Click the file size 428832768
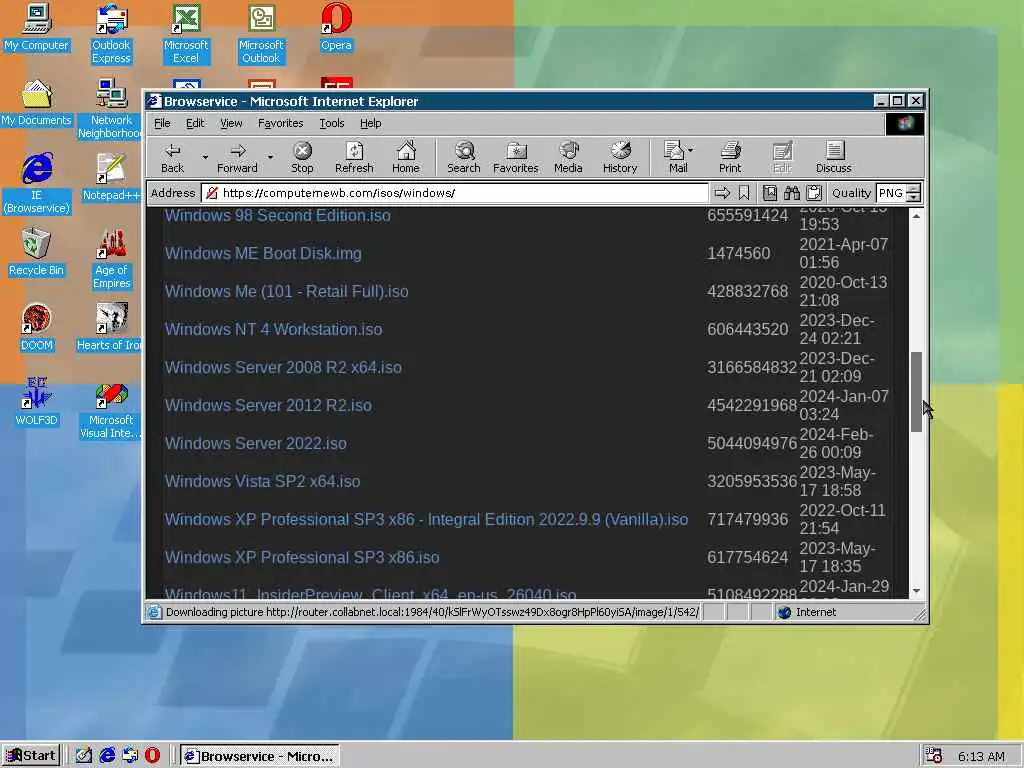The width and height of the screenshot is (1024, 768). coord(747,291)
